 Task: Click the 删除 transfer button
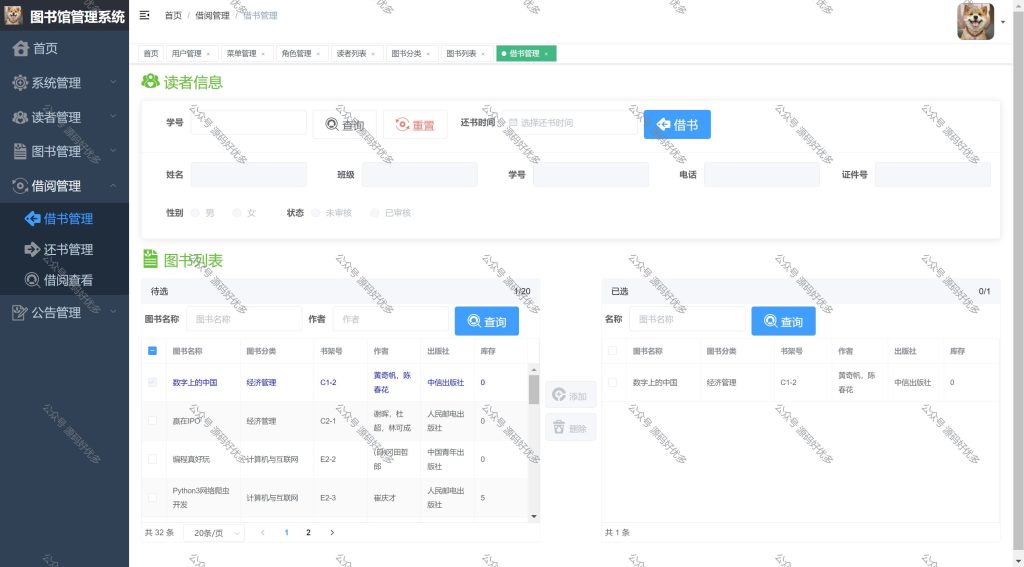tap(570, 428)
